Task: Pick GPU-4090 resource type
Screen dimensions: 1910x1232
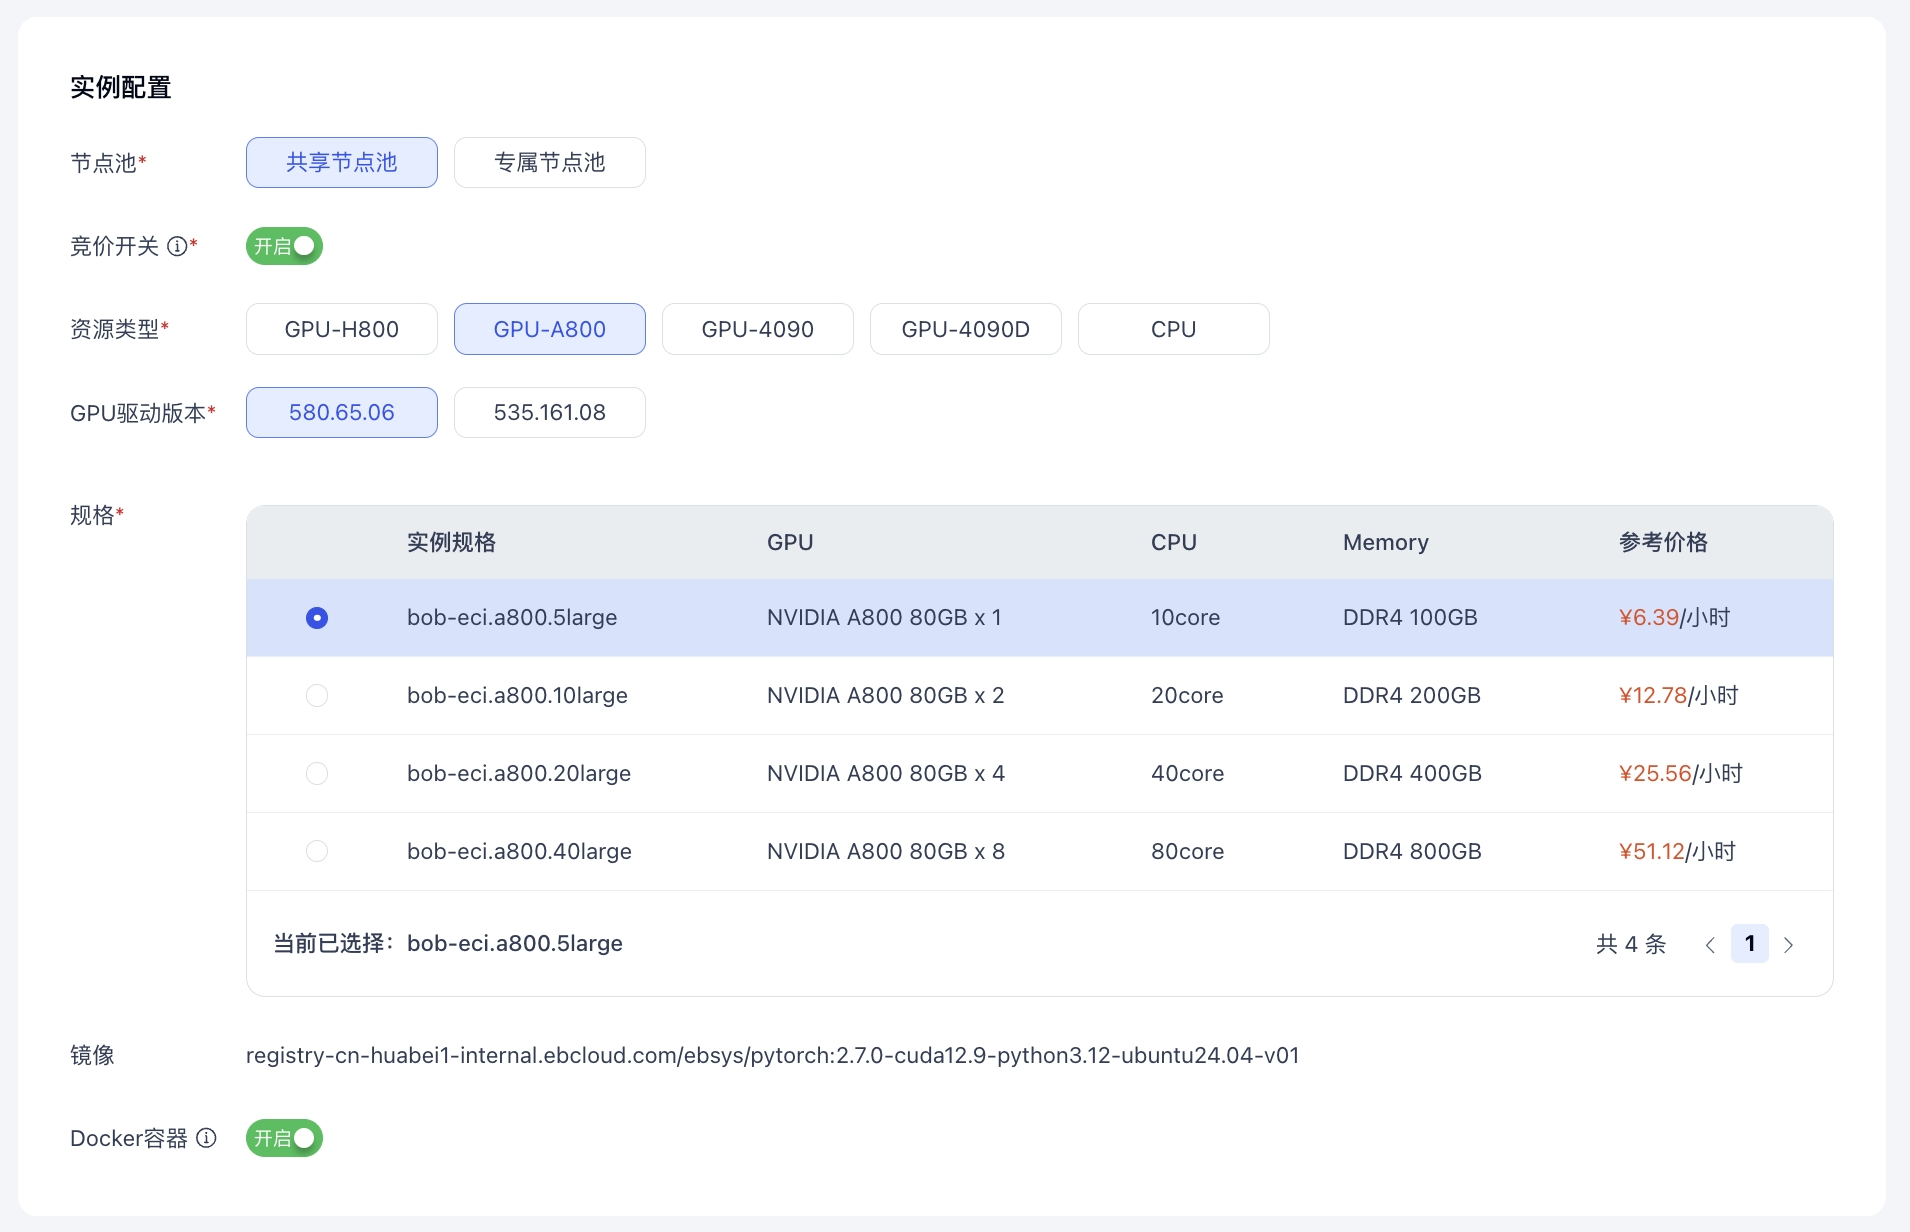Action: [758, 329]
